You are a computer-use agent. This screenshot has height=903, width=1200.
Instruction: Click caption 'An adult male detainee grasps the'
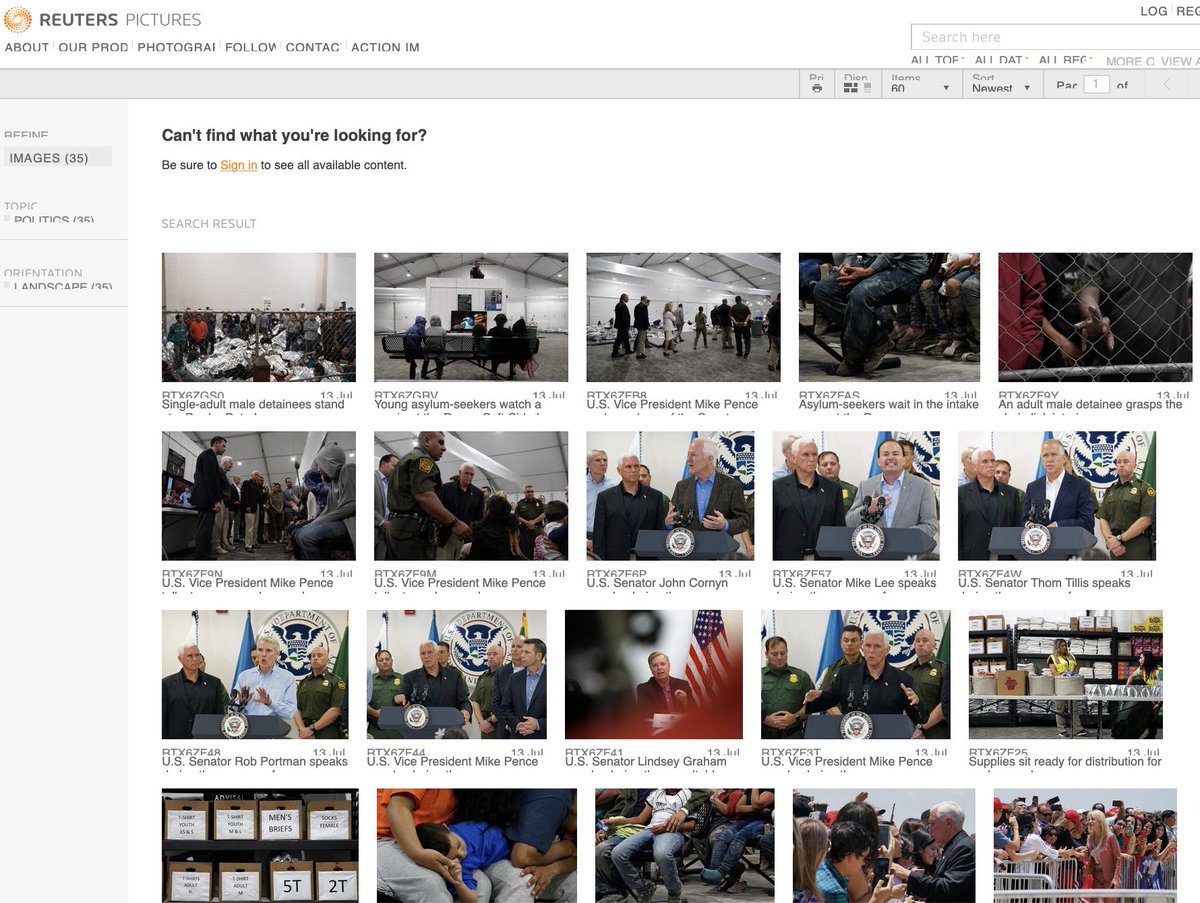click(x=1090, y=404)
